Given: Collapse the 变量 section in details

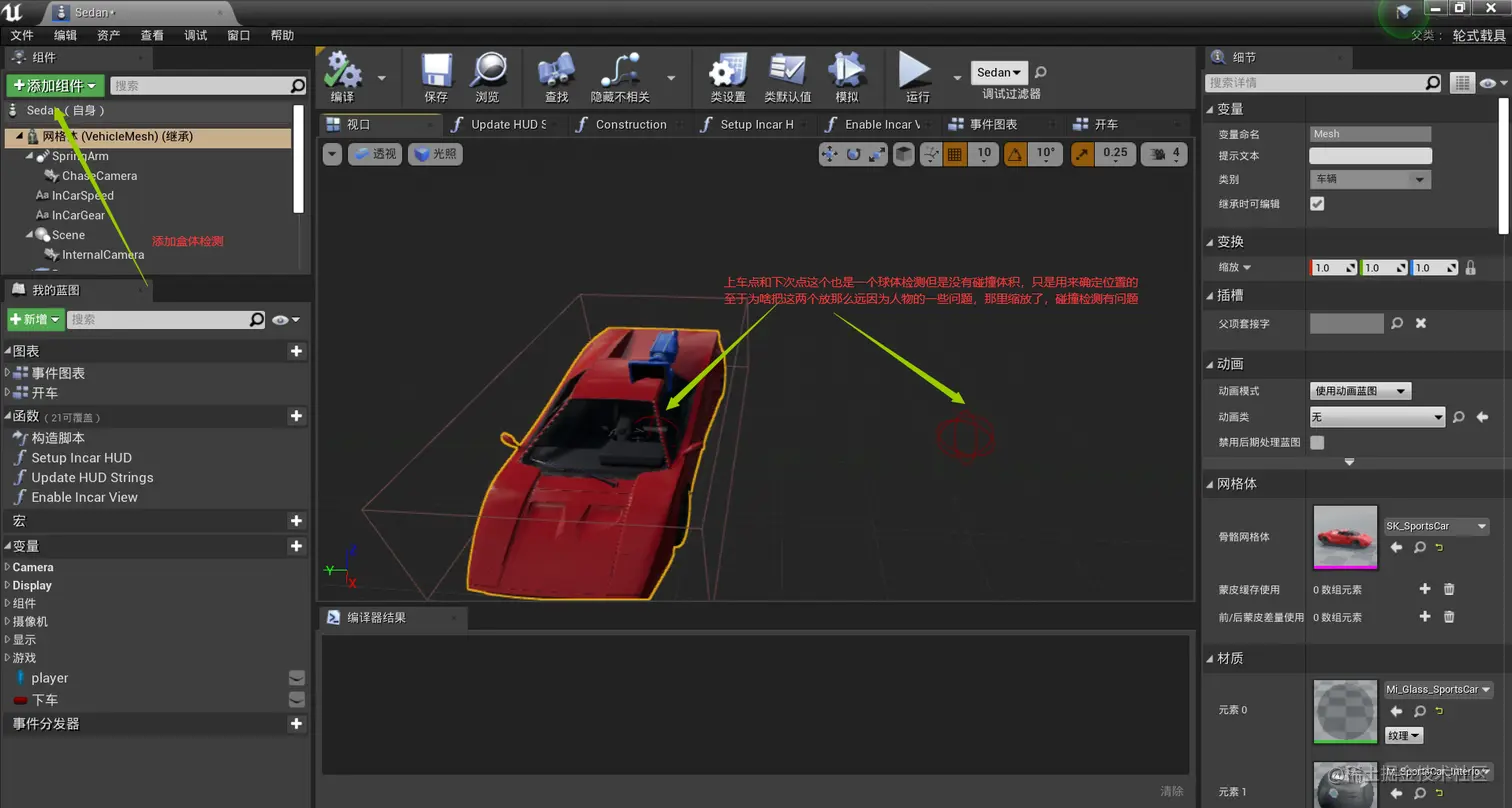Looking at the screenshot, I should pos(1211,109).
